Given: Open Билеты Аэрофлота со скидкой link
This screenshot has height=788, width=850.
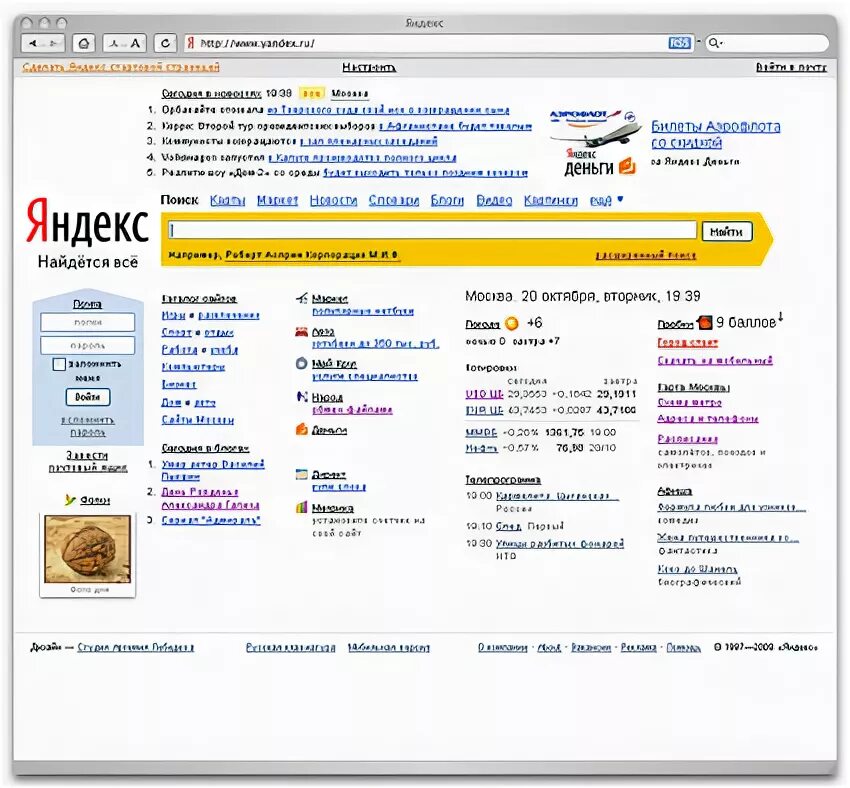Looking at the screenshot, I should click(715, 134).
